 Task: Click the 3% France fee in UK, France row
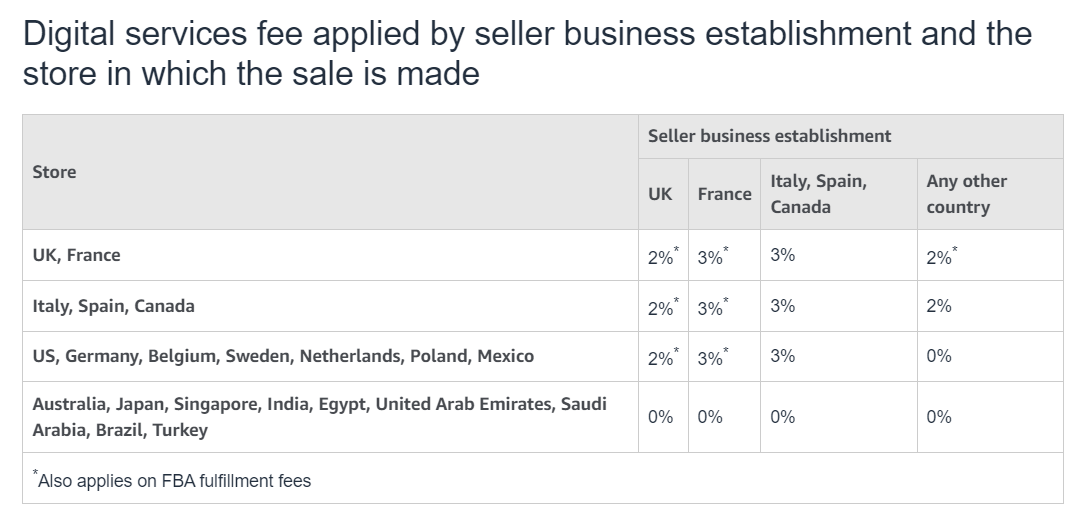[x=712, y=256]
